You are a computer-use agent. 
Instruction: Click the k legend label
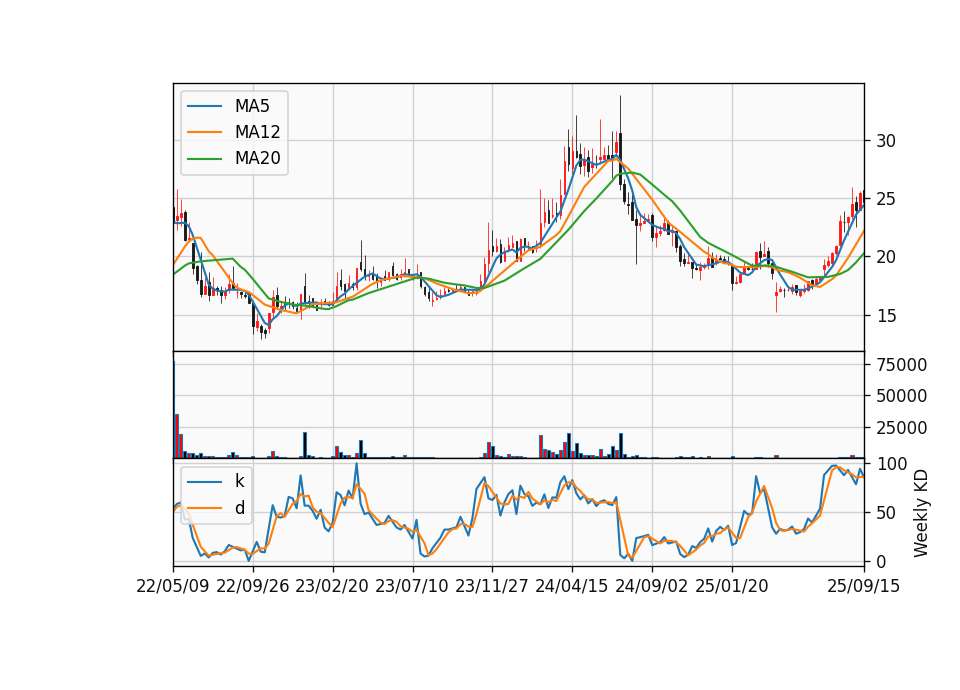click(x=239, y=481)
